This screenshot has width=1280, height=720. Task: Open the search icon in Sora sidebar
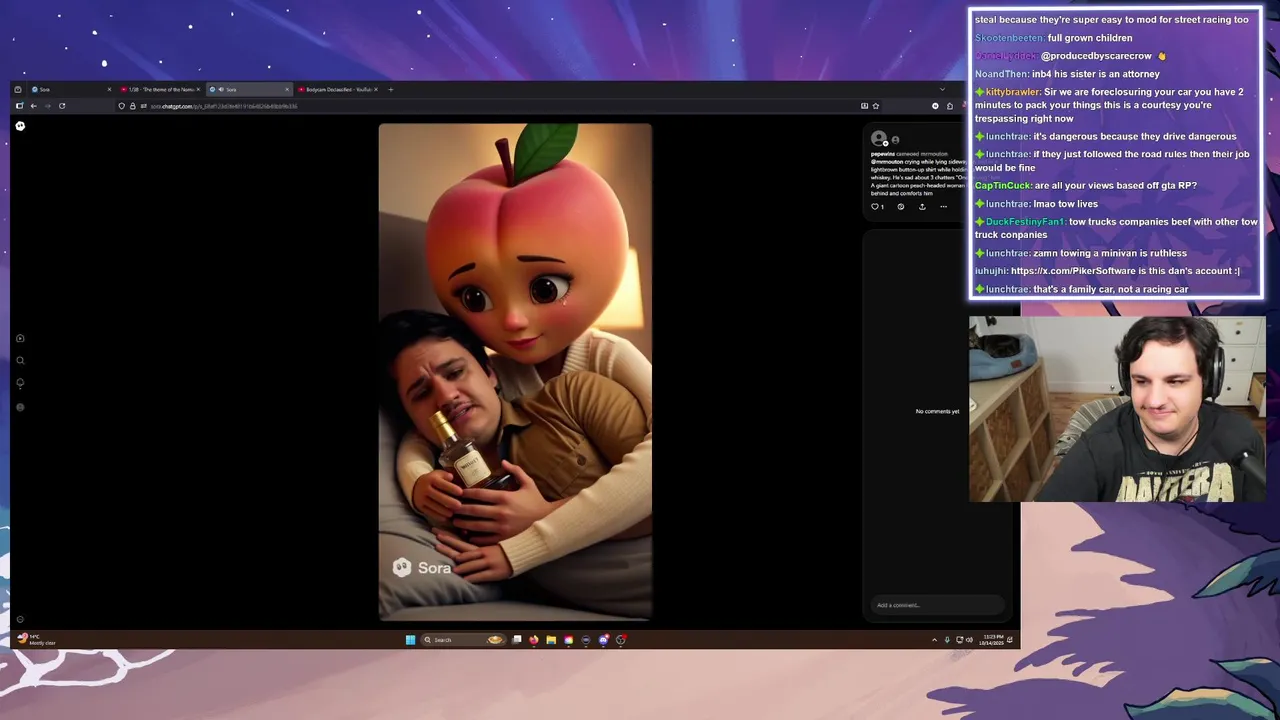(20, 361)
